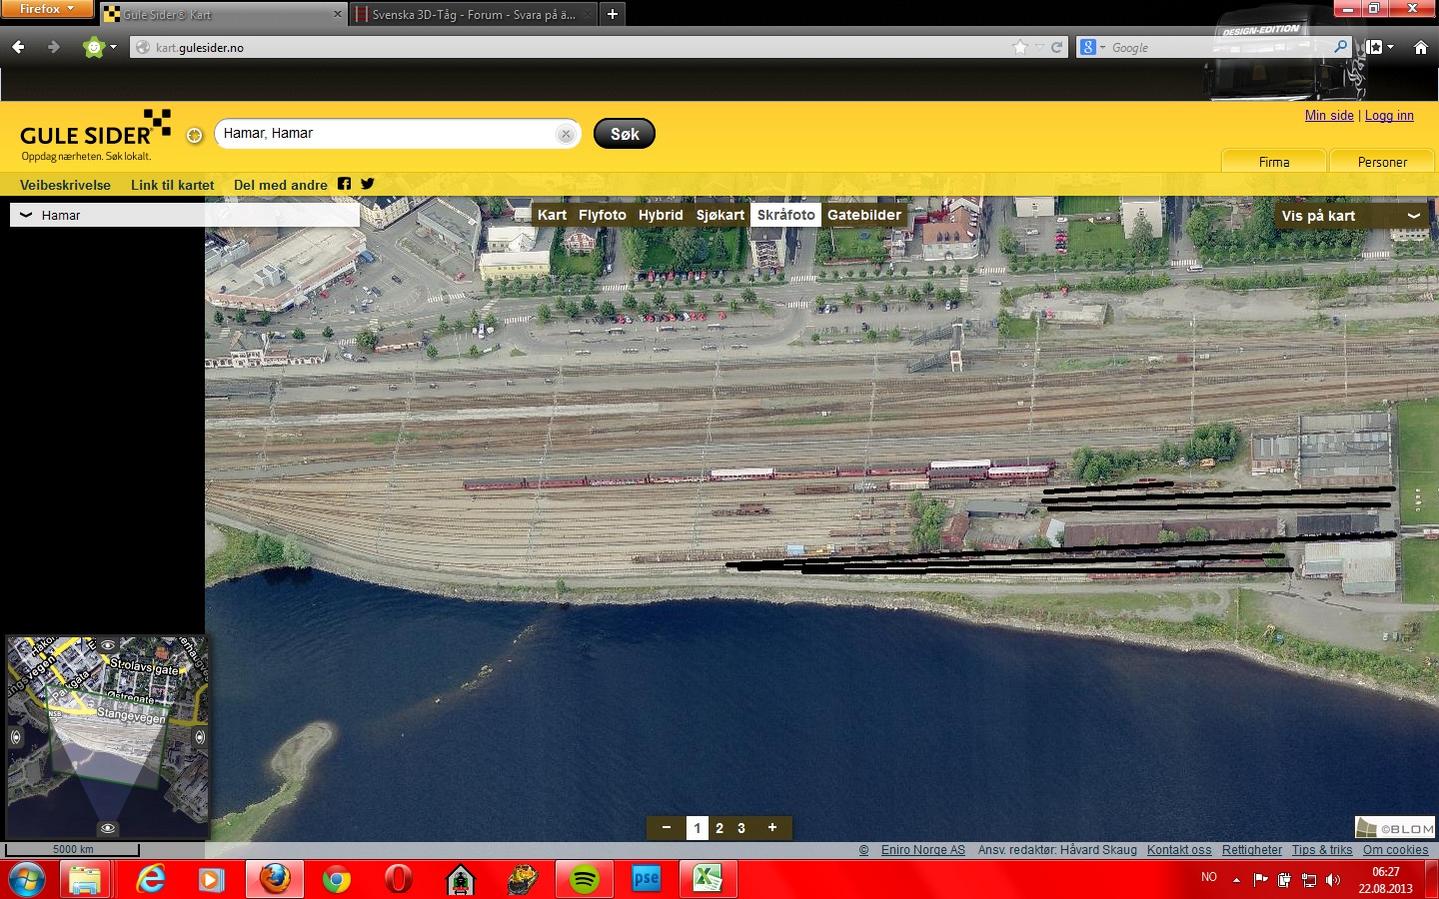The height and width of the screenshot is (899, 1439).
Task: Switch to the Flyfoto map view
Action: [602, 215]
